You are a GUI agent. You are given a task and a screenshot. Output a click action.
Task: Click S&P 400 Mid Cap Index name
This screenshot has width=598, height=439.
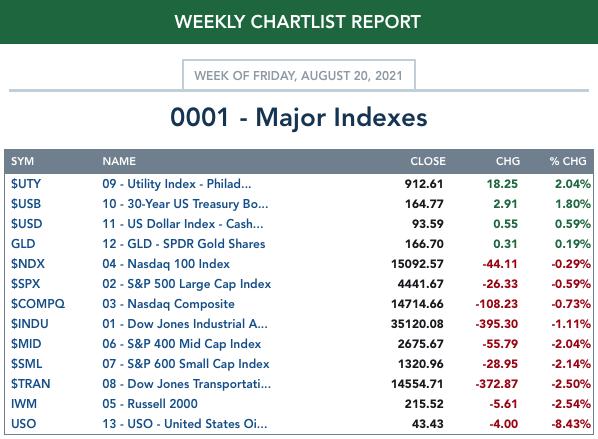coord(182,344)
